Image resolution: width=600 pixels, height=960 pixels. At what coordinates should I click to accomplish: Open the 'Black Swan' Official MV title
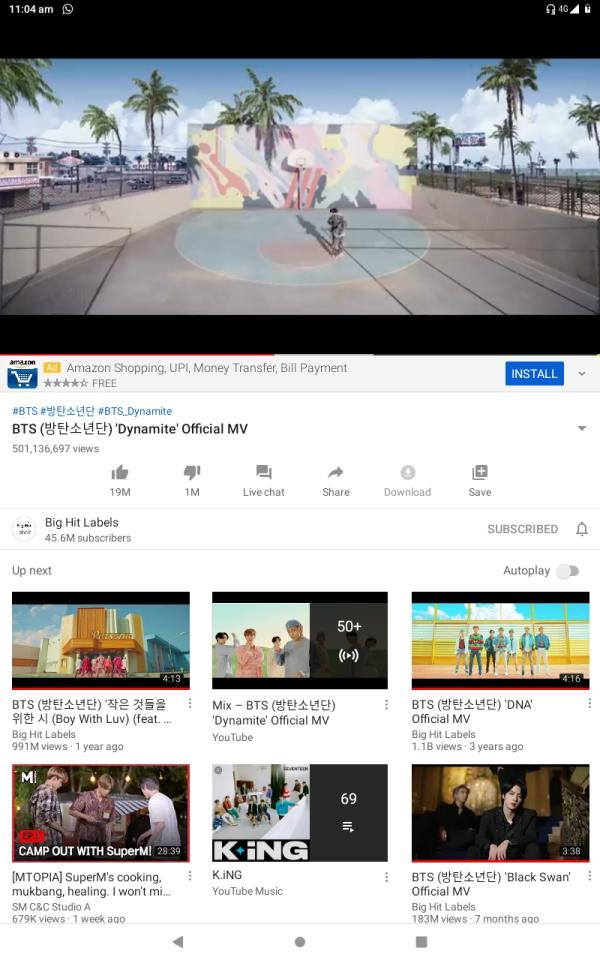491,884
